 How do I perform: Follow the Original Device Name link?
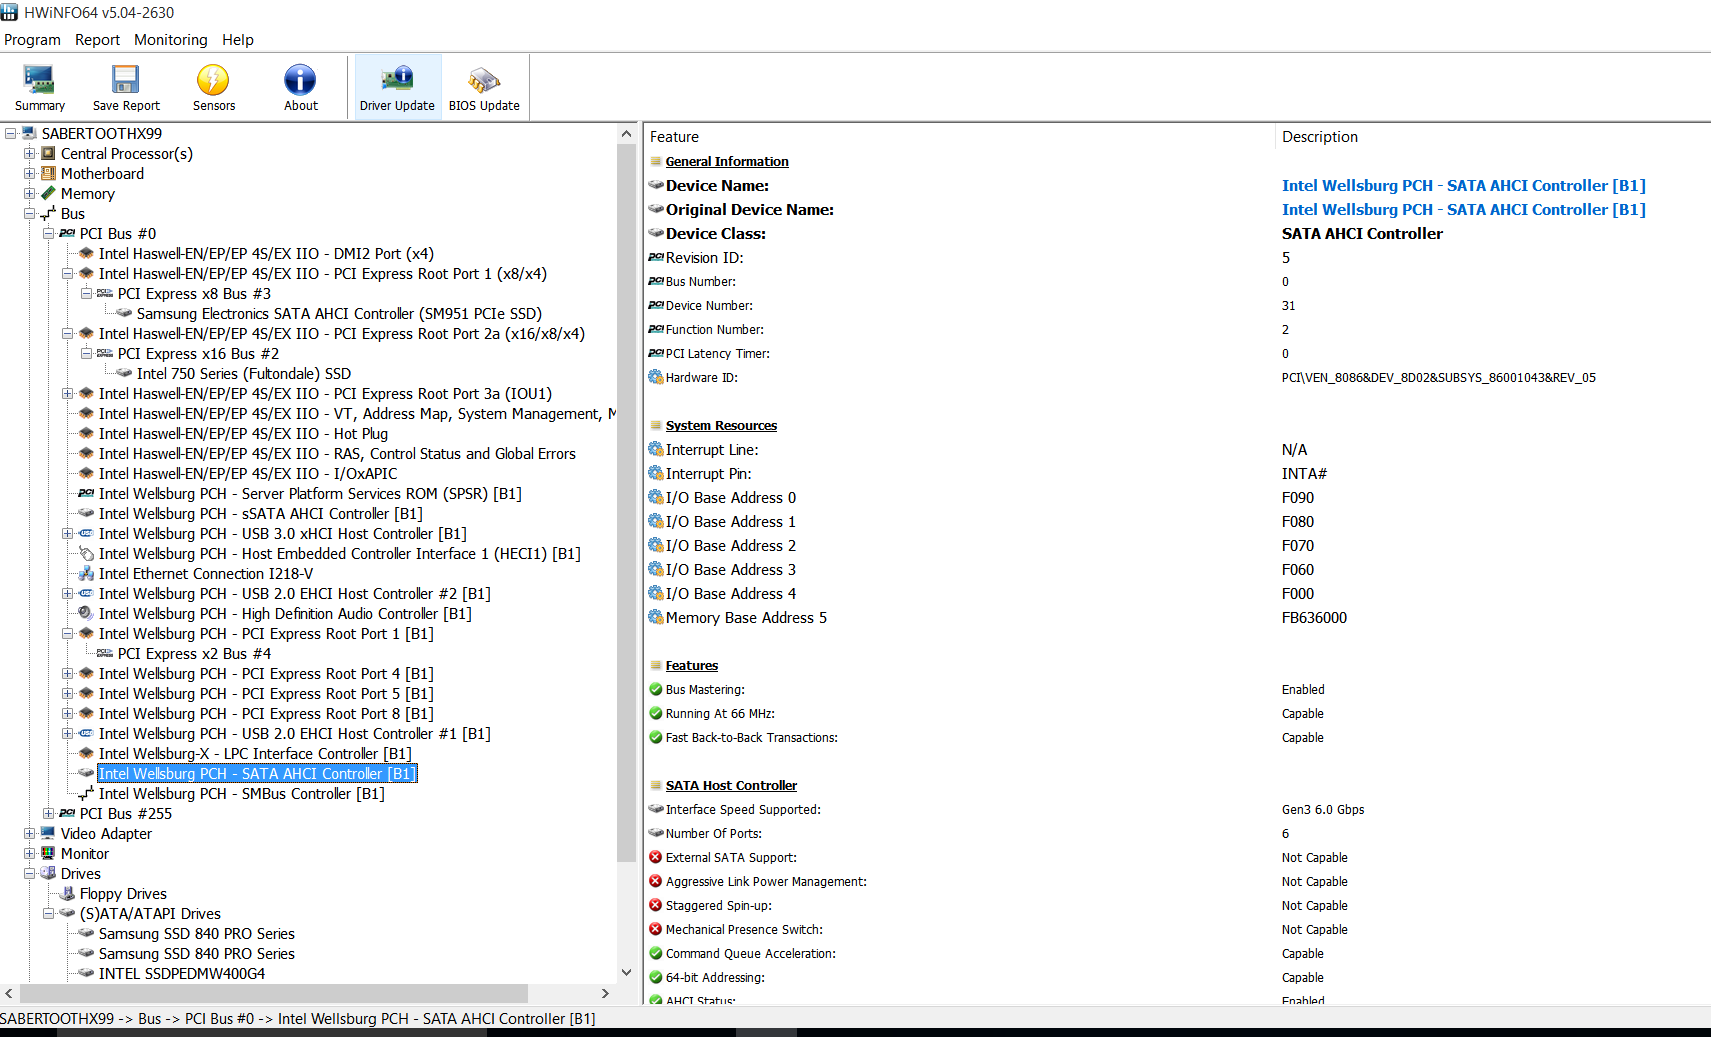[1463, 209]
